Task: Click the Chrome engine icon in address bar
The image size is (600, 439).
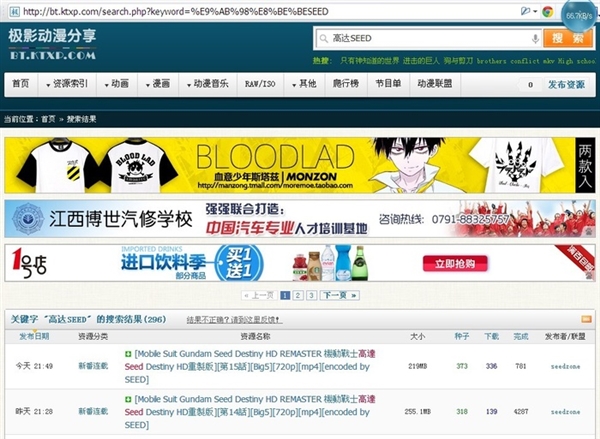Action: click(x=548, y=12)
